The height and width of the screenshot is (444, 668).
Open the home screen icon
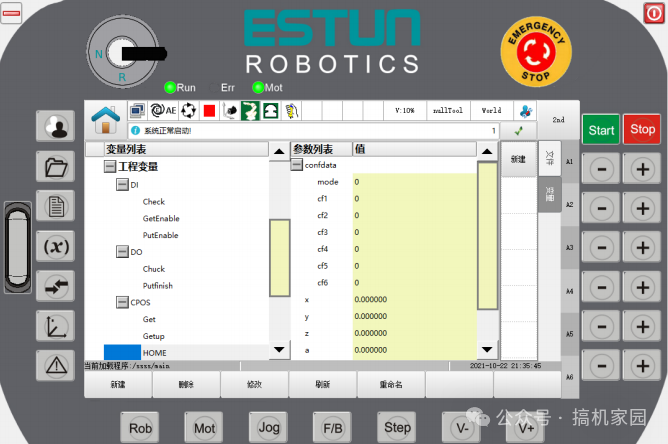coord(106,119)
